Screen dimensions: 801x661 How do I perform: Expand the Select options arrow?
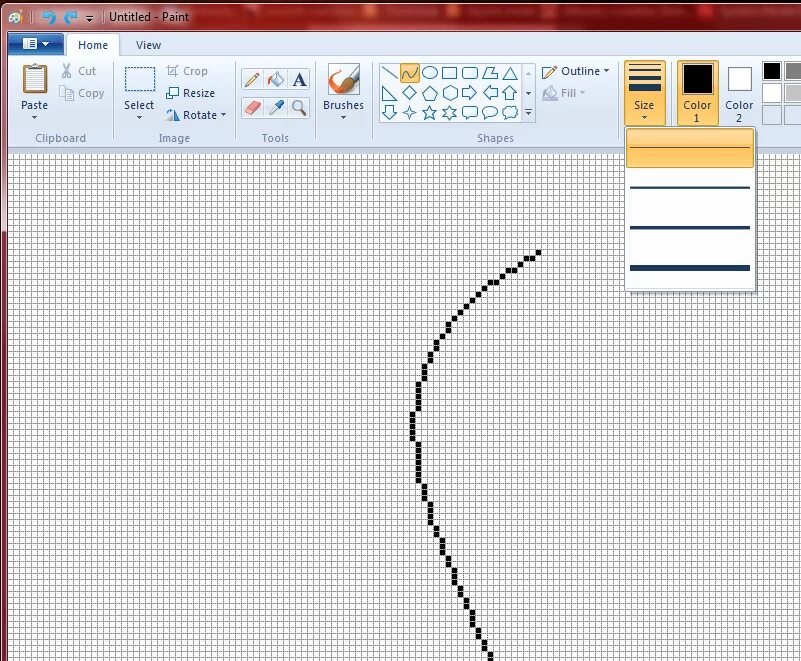[139, 118]
